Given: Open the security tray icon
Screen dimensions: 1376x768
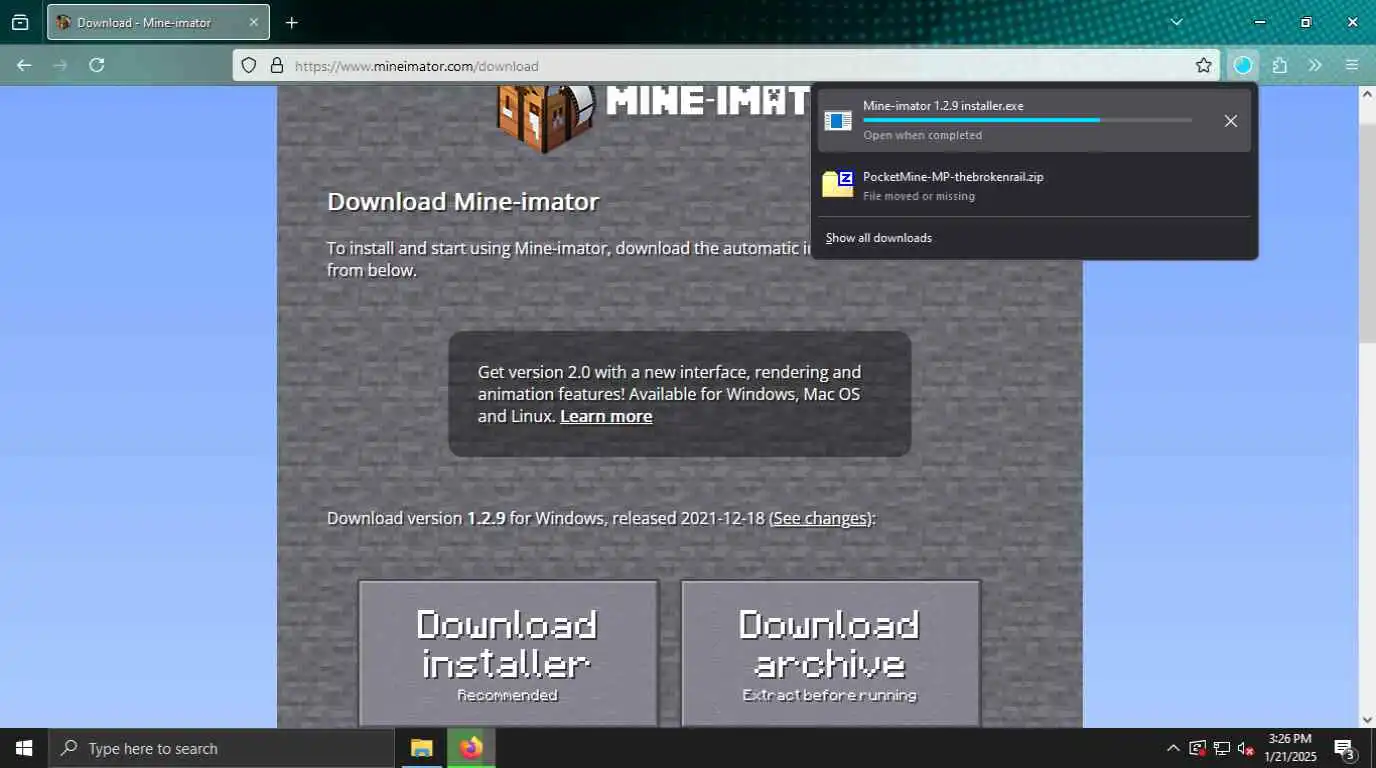Looking at the screenshot, I should [x=1198, y=748].
